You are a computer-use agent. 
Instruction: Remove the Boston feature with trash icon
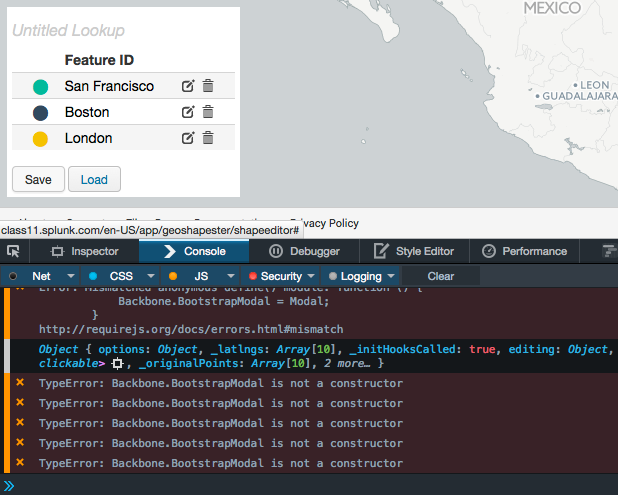pos(208,113)
